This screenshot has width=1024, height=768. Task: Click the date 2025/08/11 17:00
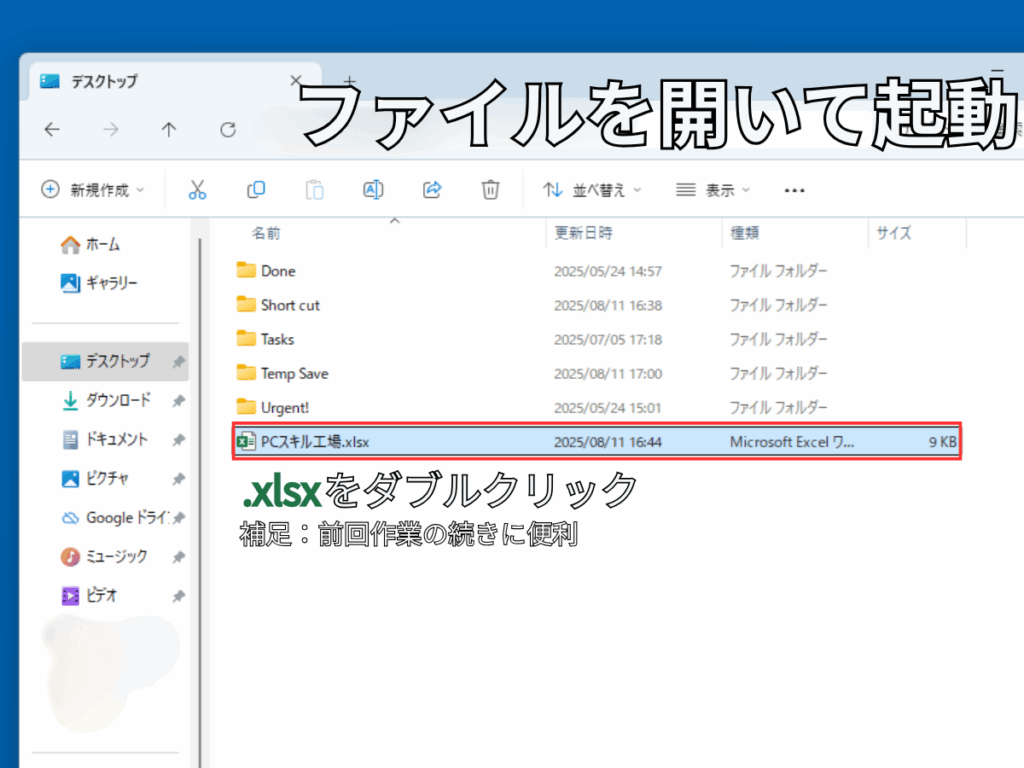608,374
